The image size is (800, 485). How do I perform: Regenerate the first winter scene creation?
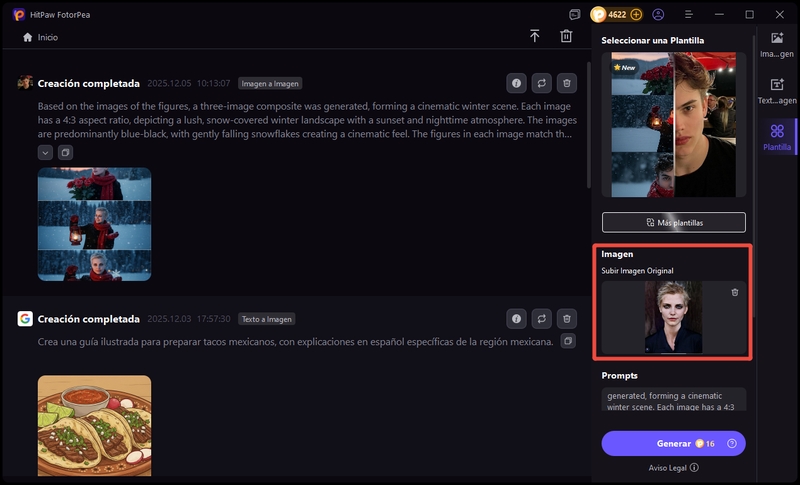(x=541, y=83)
